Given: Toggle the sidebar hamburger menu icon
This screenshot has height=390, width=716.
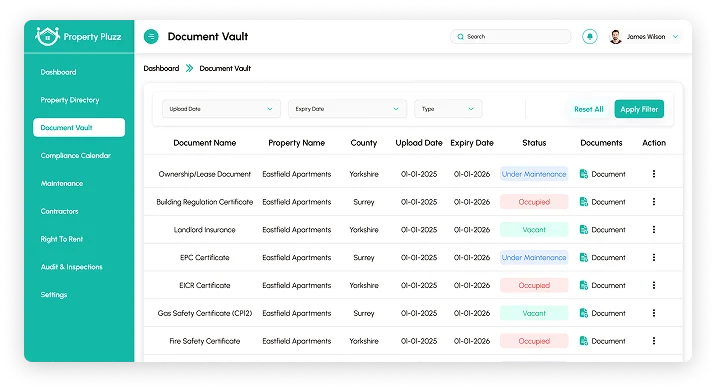Looking at the screenshot, I should [151, 37].
